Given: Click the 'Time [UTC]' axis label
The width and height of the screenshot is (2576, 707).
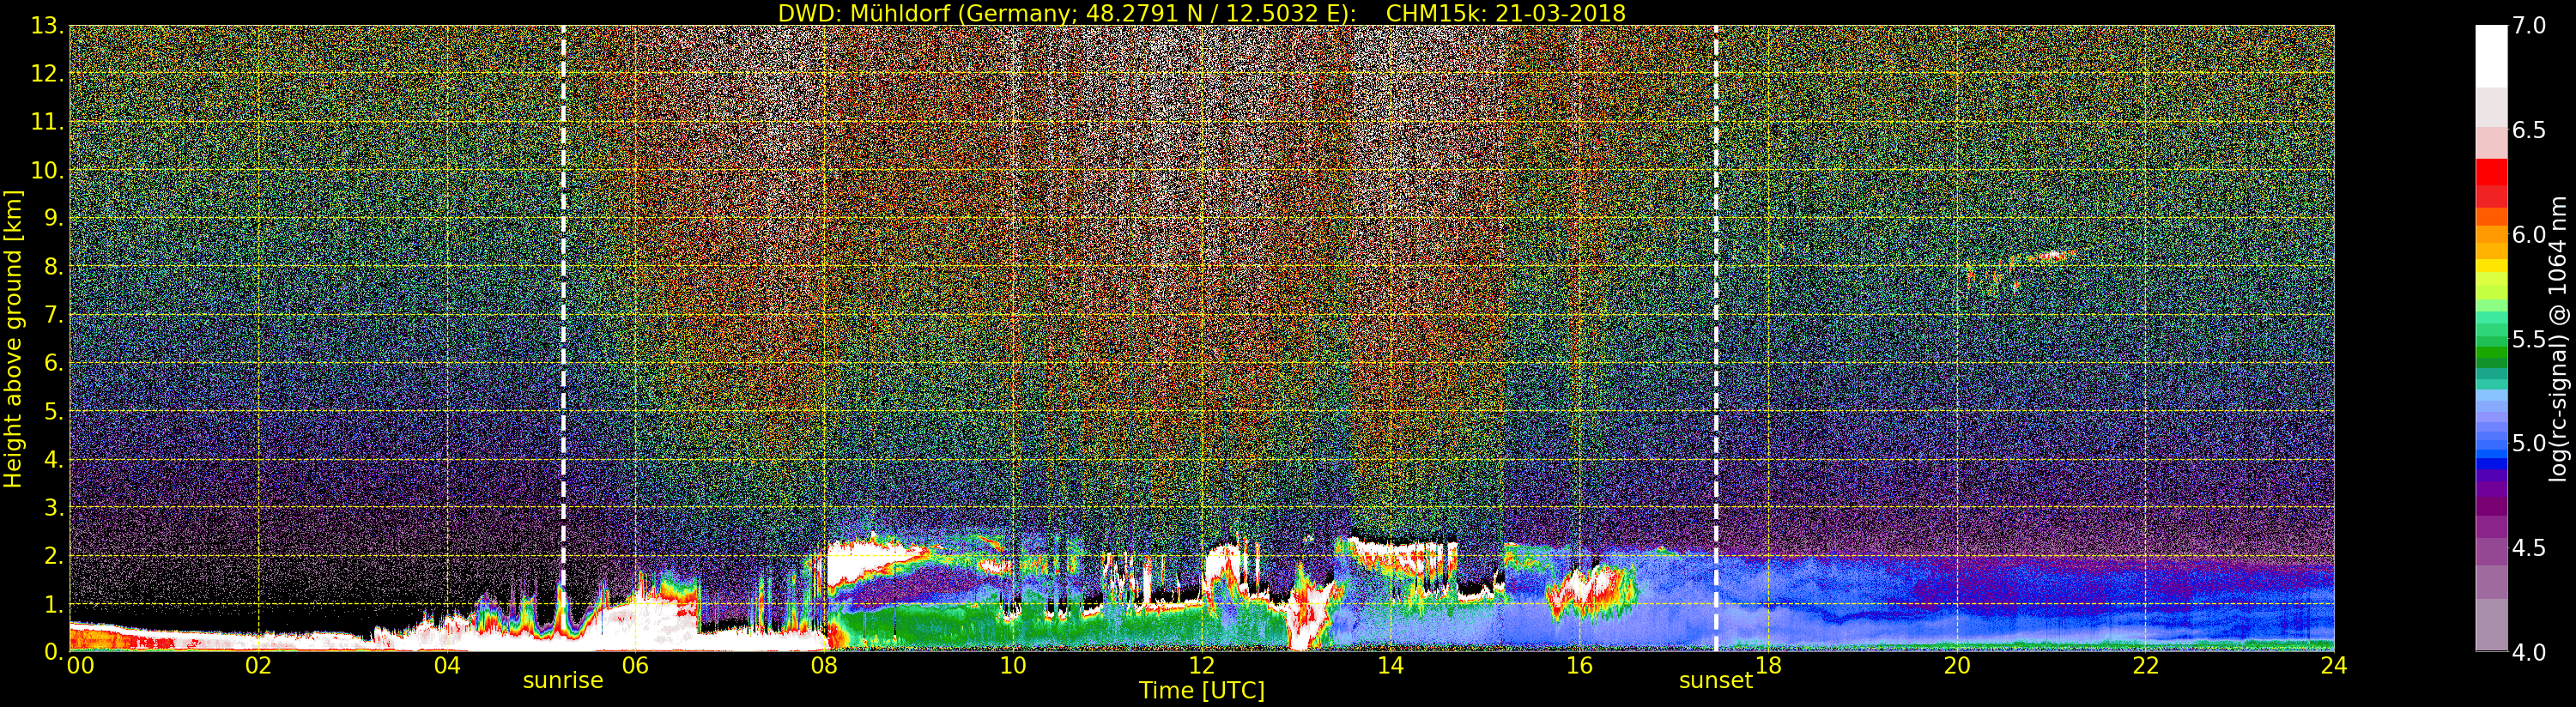Looking at the screenshot, I should pyautogui.click(x=1202, y=691).
